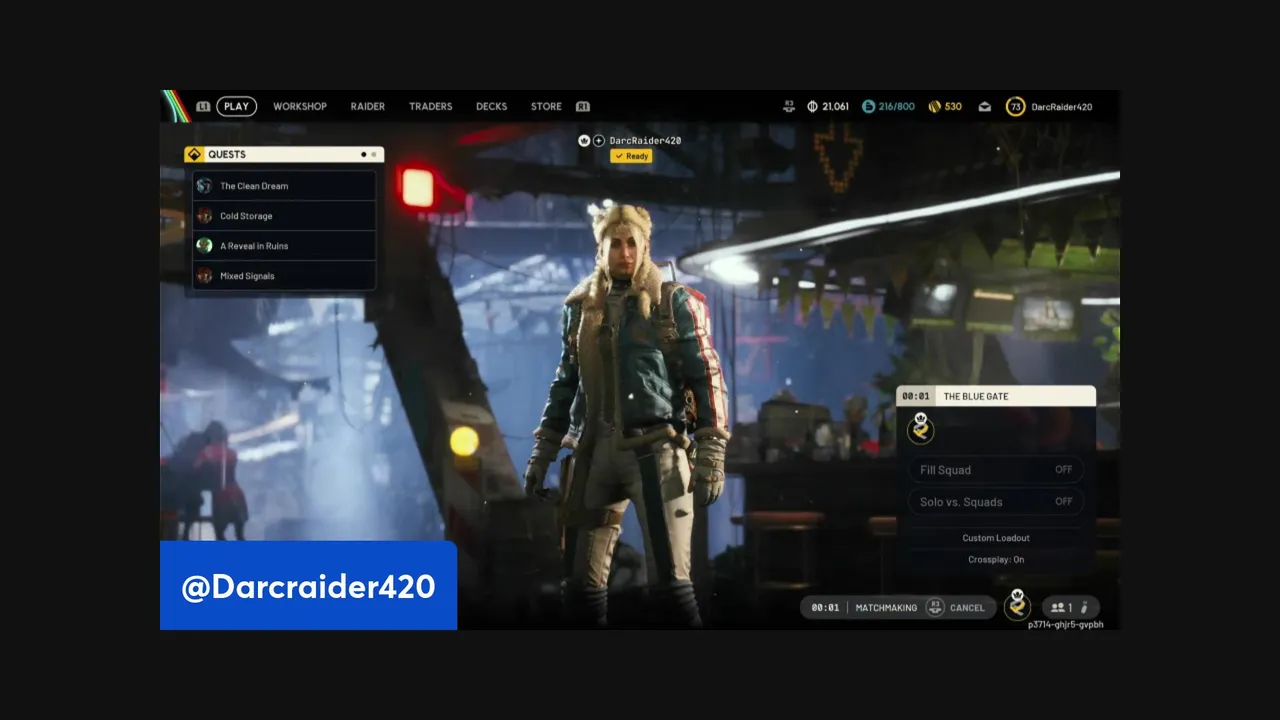1280x720 pixels.
Task: Go to the TRADERS tab
Action: [431, 106]
